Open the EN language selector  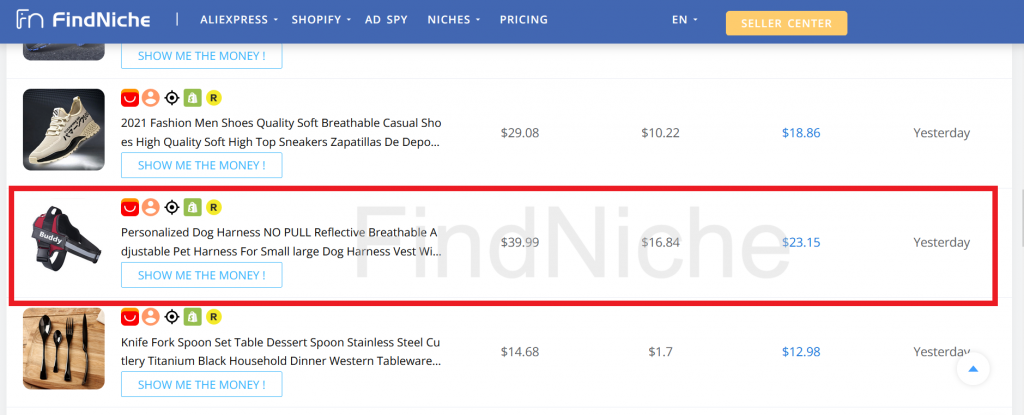pos(684,20)
